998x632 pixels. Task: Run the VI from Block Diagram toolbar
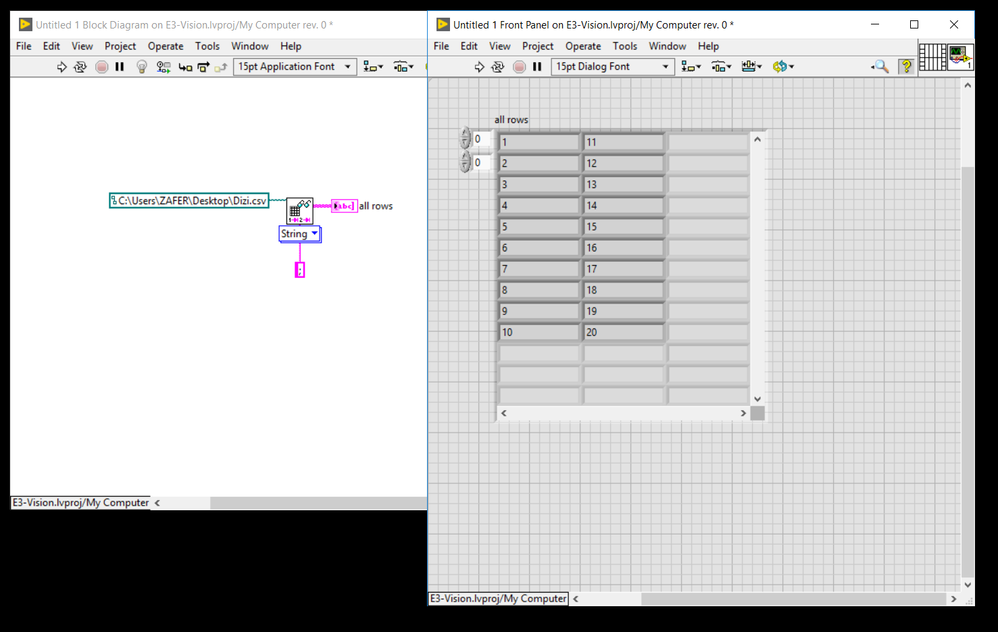(x=62, y=67)
